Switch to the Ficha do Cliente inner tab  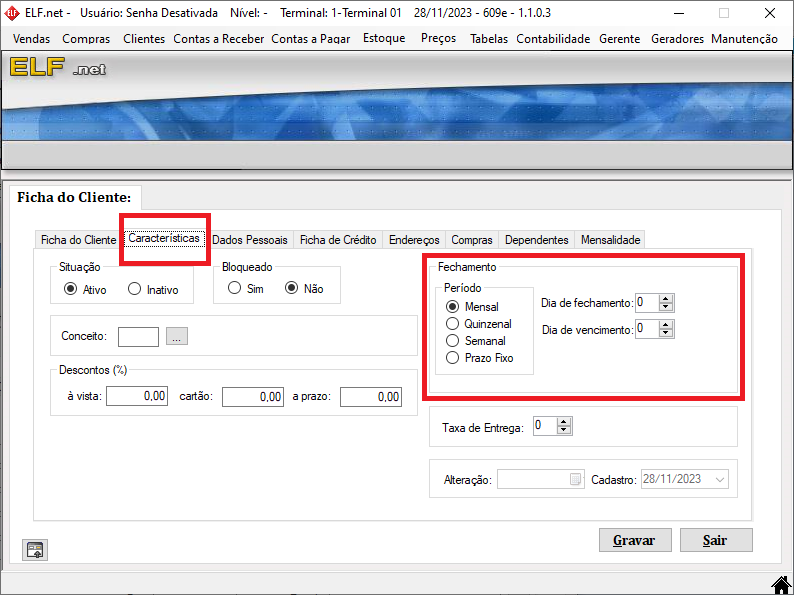click(78, 240)
